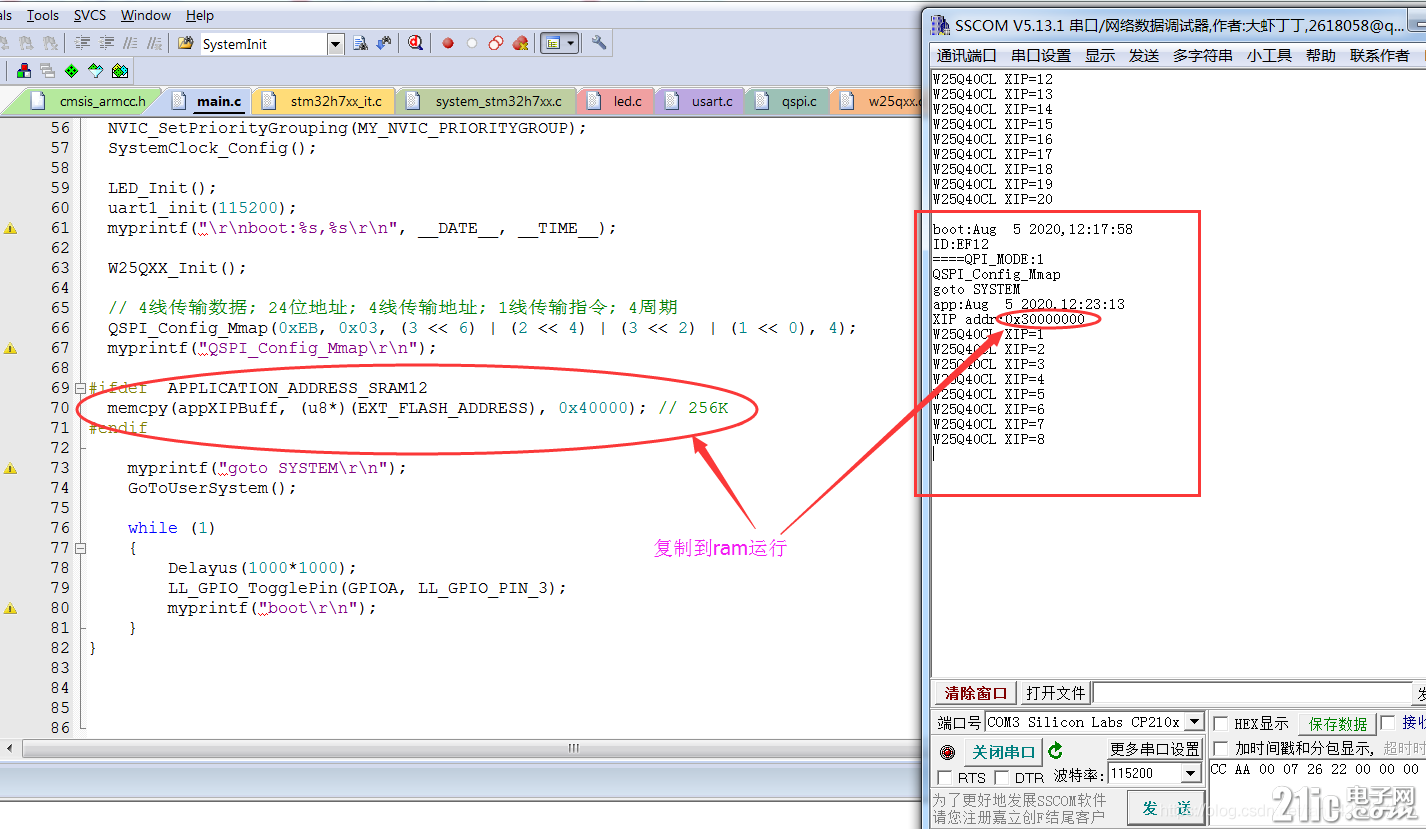Click the warning marker on line 67
Image resolution: width=1426 pixels, height=829 pixels.
(10, 348)
